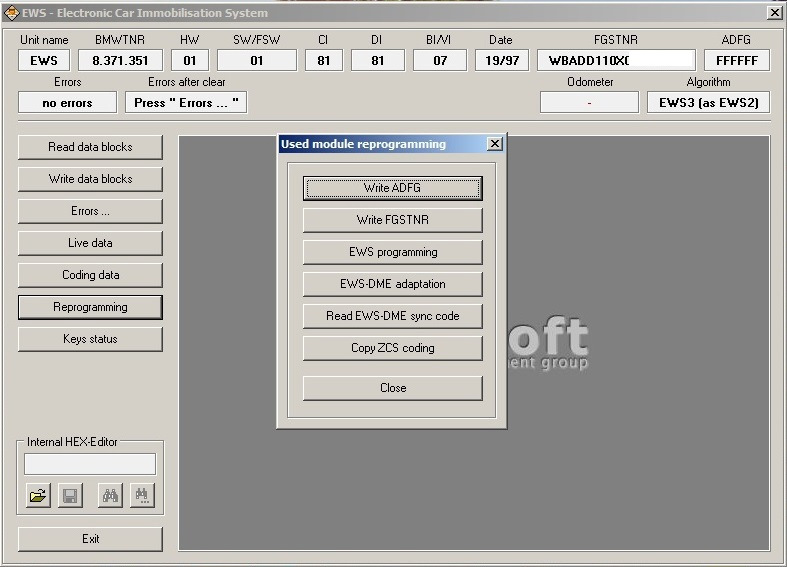Open EWS-DME adaptation
This screenshot has width=787, height=567.
[392, 284]
